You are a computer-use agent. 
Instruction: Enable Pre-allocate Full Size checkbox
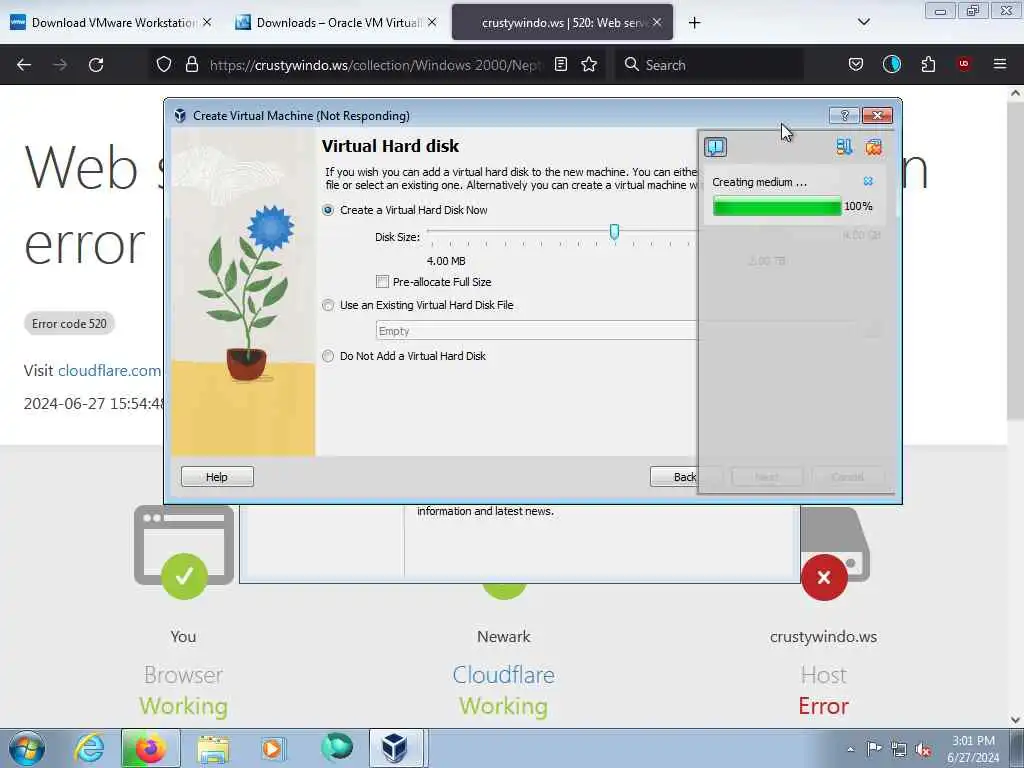click(382, 281)
